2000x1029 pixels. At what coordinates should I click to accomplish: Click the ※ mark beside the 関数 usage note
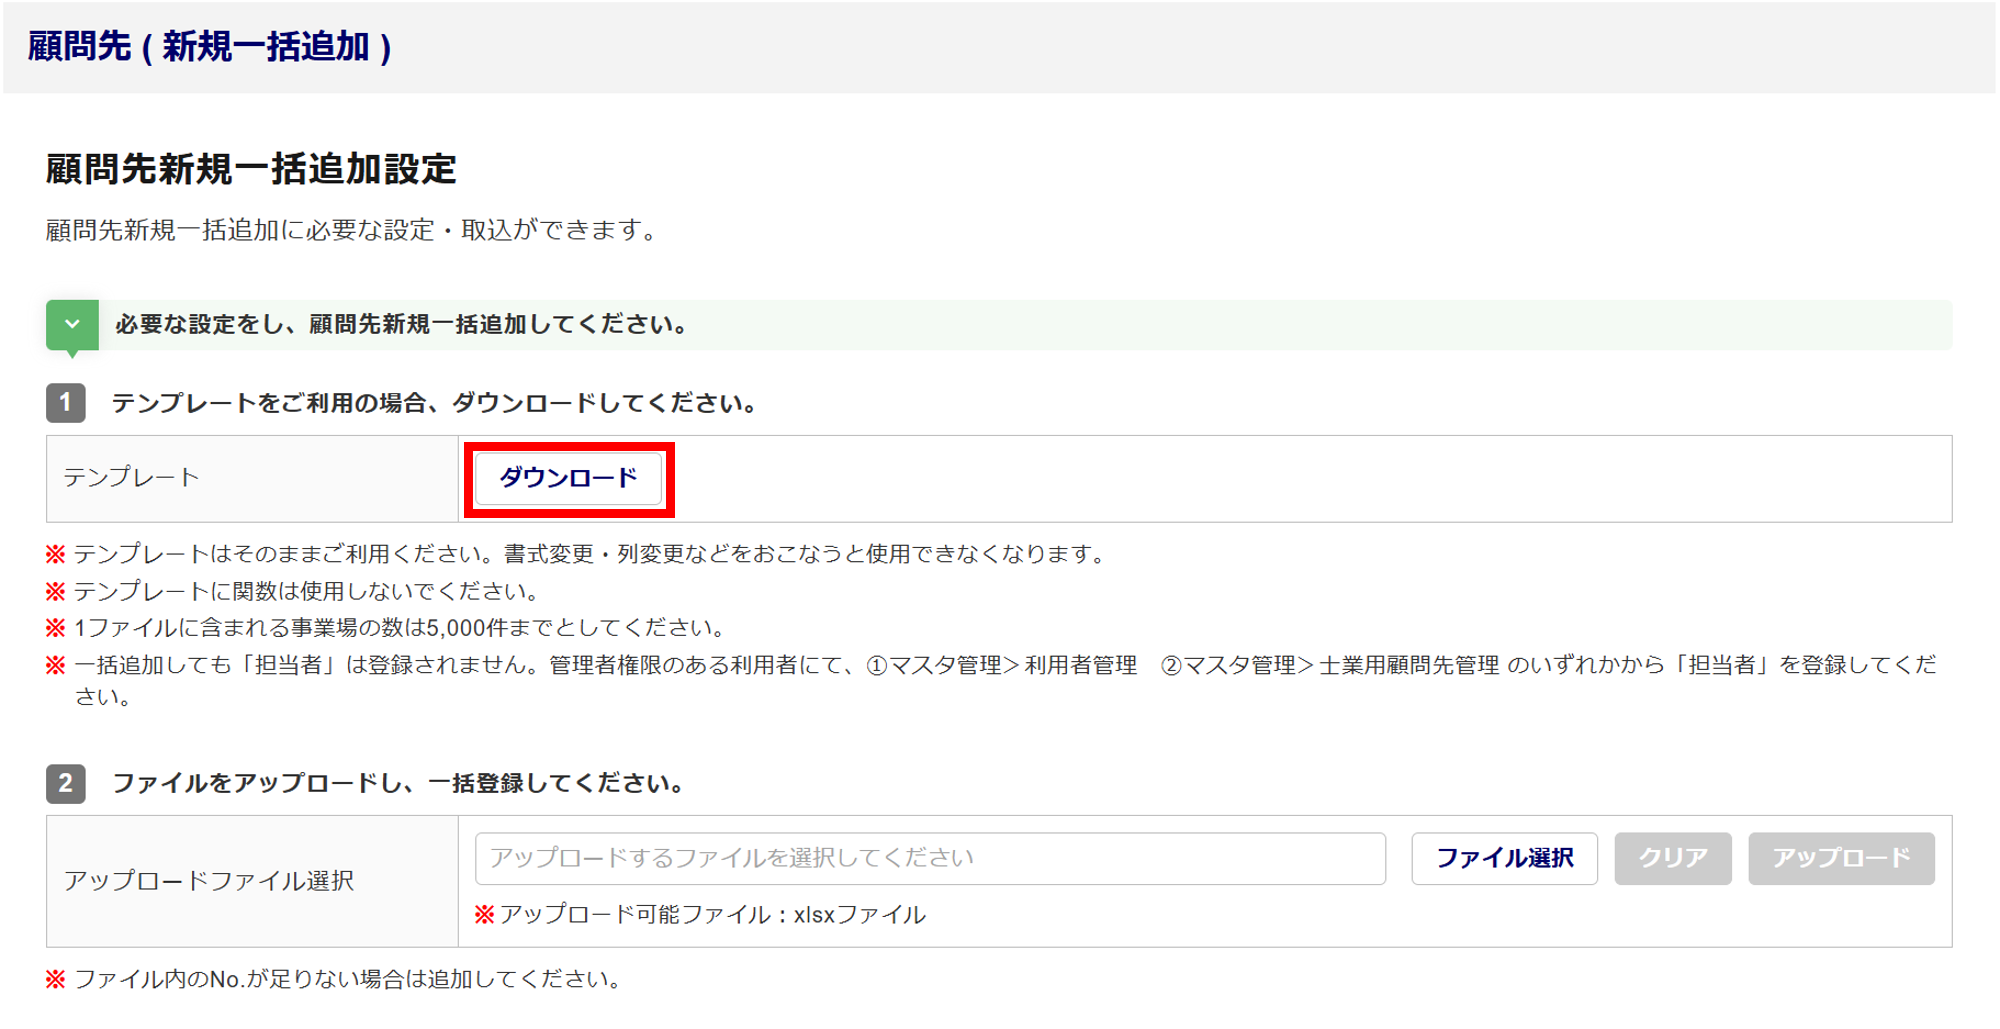(x=56, y=591)
